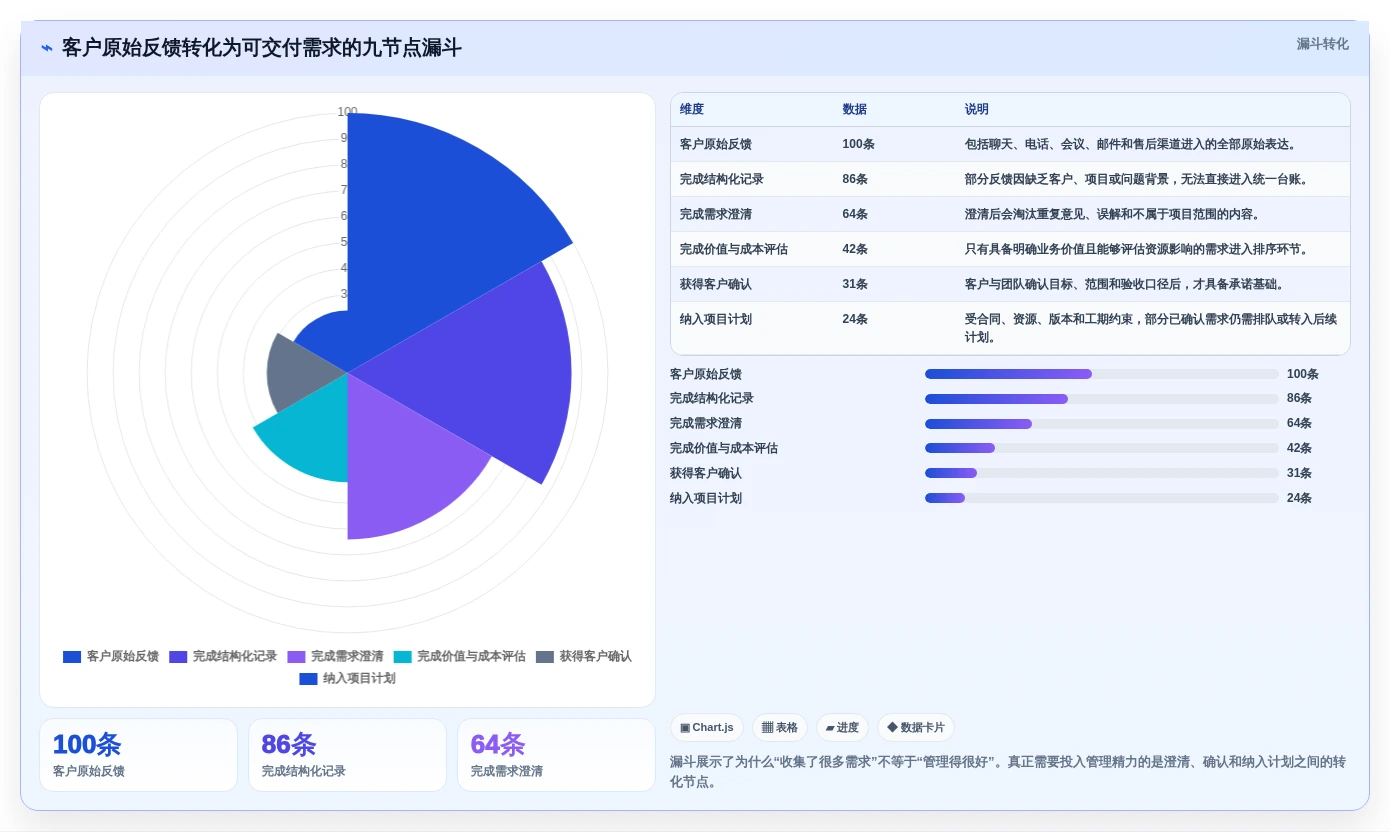The height and width of the screenshot is (832, 1390).
Task: Click the 100 tick label on the radial axis
Action: [347, 112]
